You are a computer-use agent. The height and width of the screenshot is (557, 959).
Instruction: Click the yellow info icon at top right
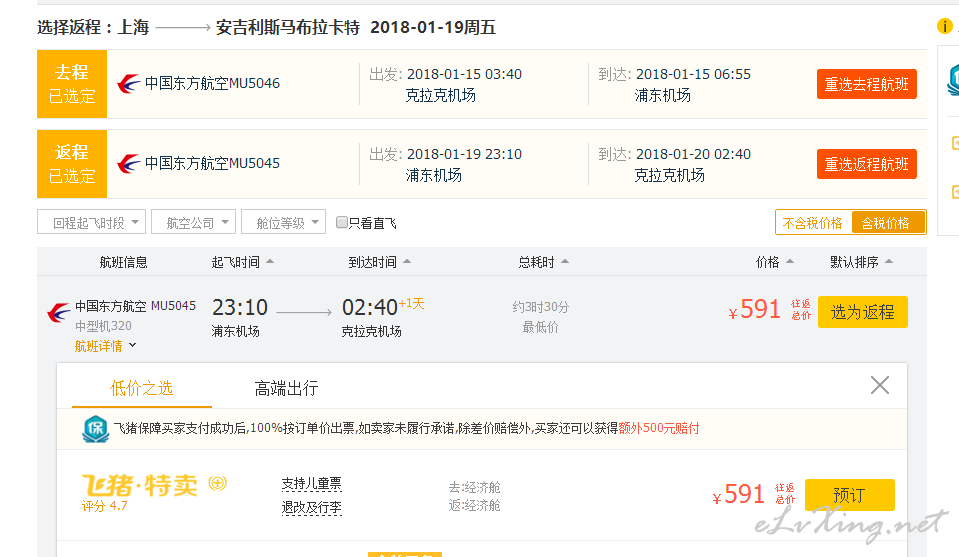point(944,26)
